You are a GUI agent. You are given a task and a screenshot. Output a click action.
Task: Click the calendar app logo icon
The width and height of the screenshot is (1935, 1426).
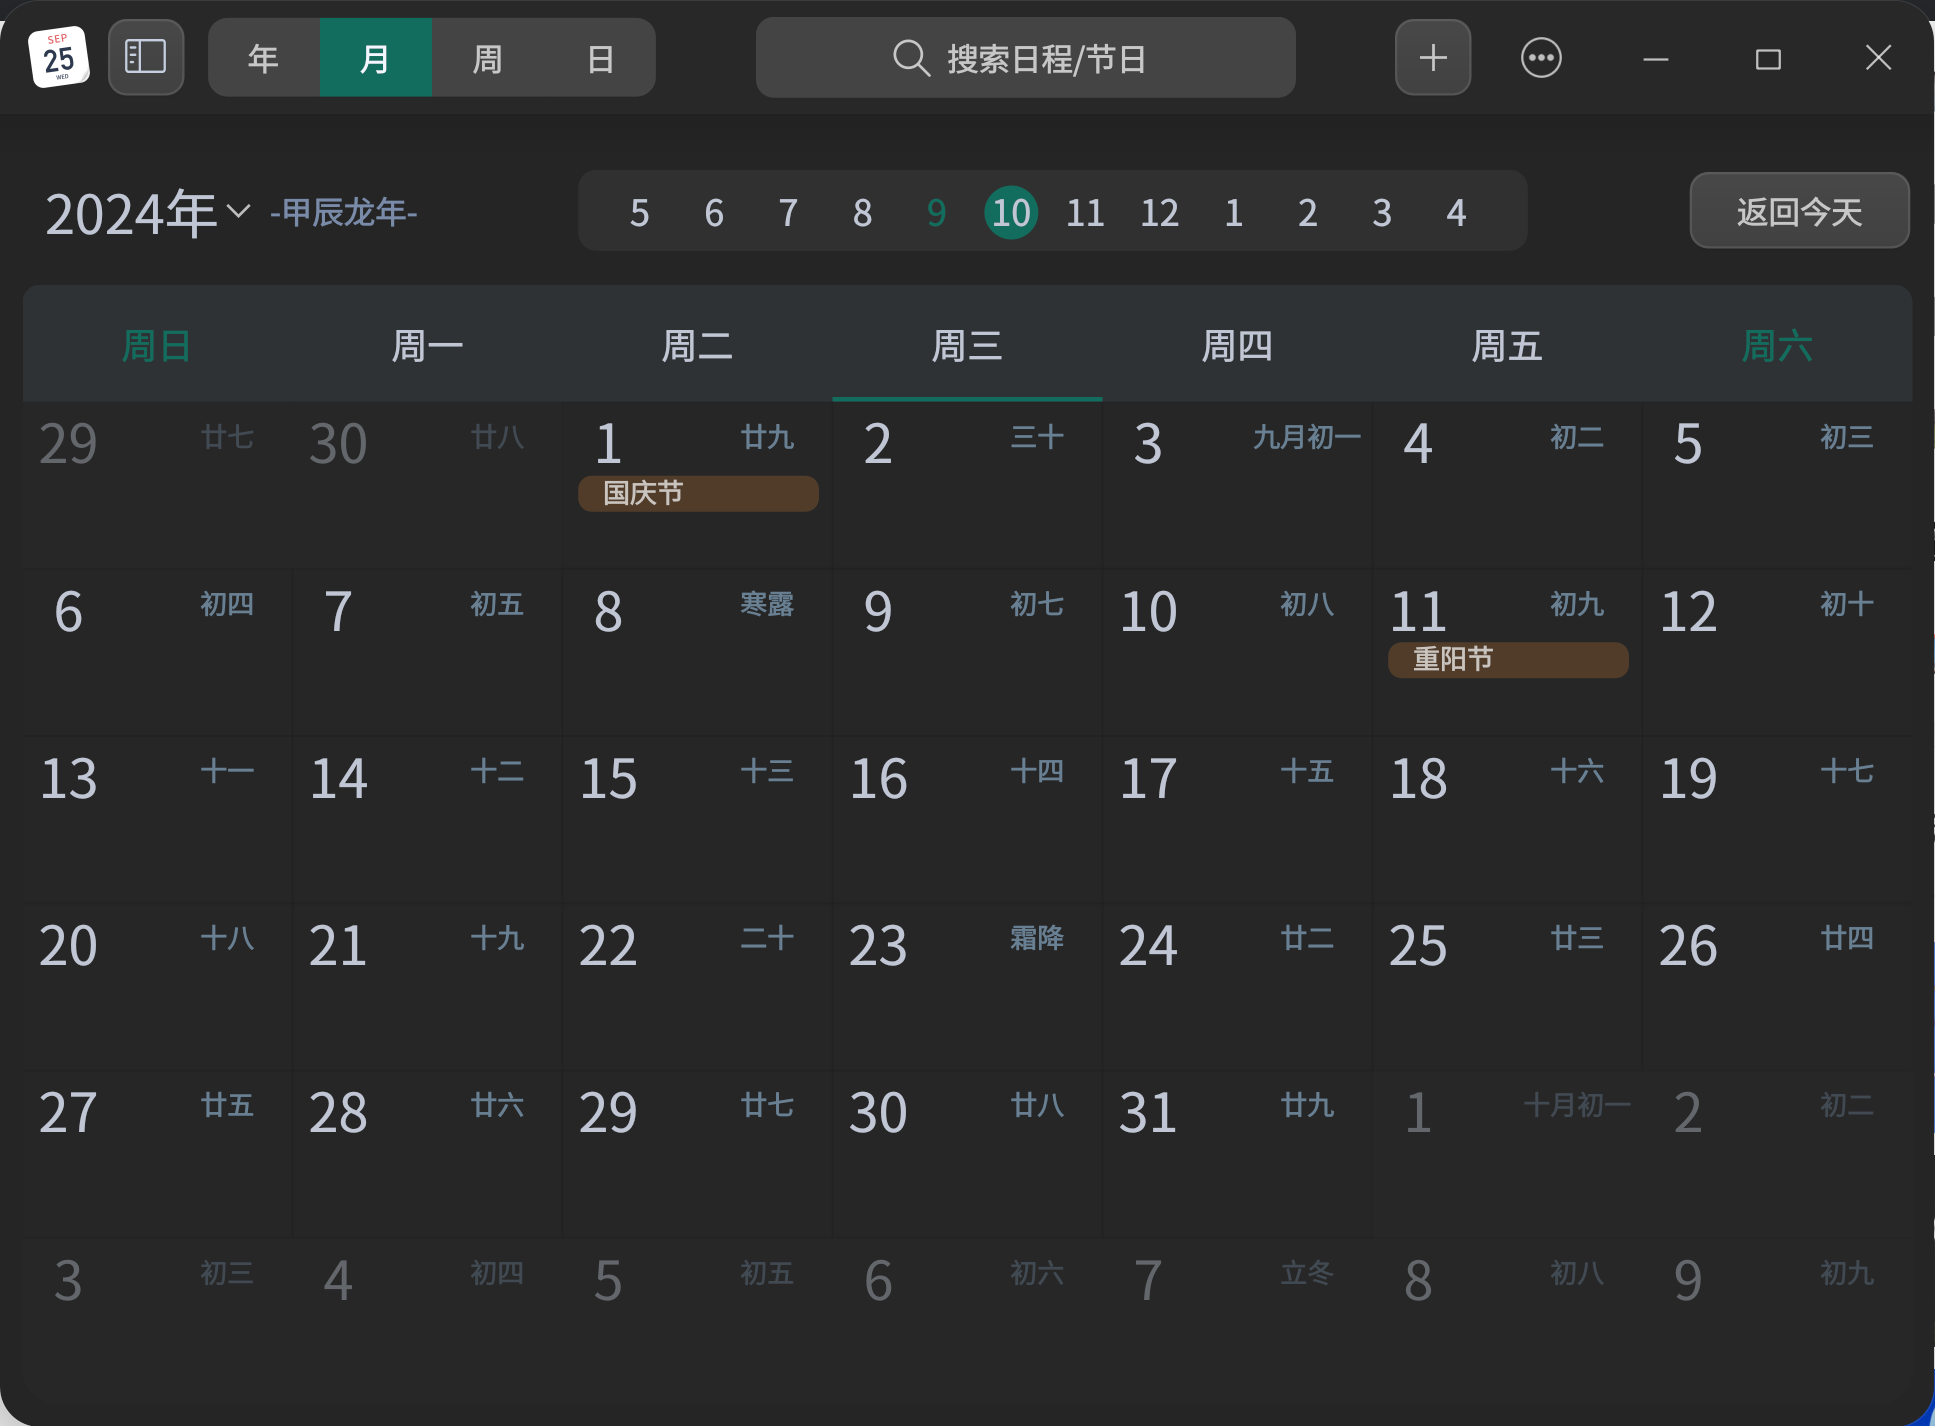(x=58, y=57)
